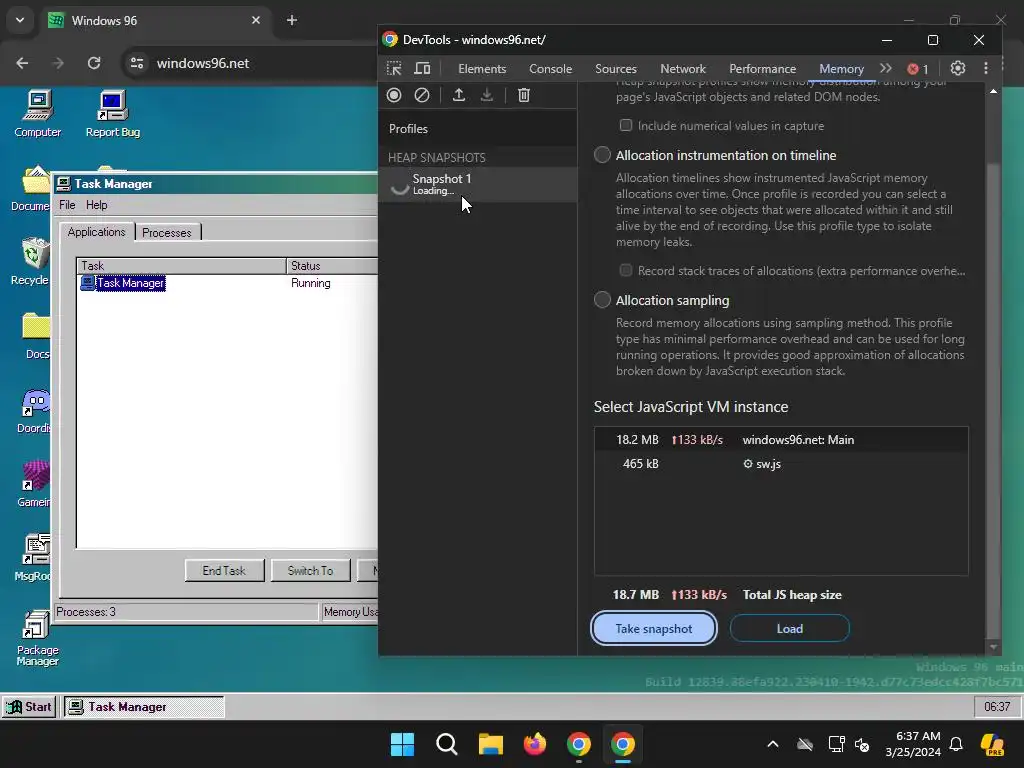Enable Include numerical values in capture
This screenshot has height=768, width=1024.
(x=626, y=125)
